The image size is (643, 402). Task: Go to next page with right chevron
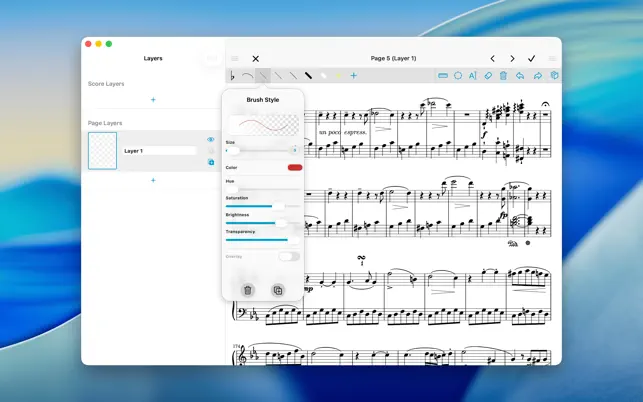[512, 59]
